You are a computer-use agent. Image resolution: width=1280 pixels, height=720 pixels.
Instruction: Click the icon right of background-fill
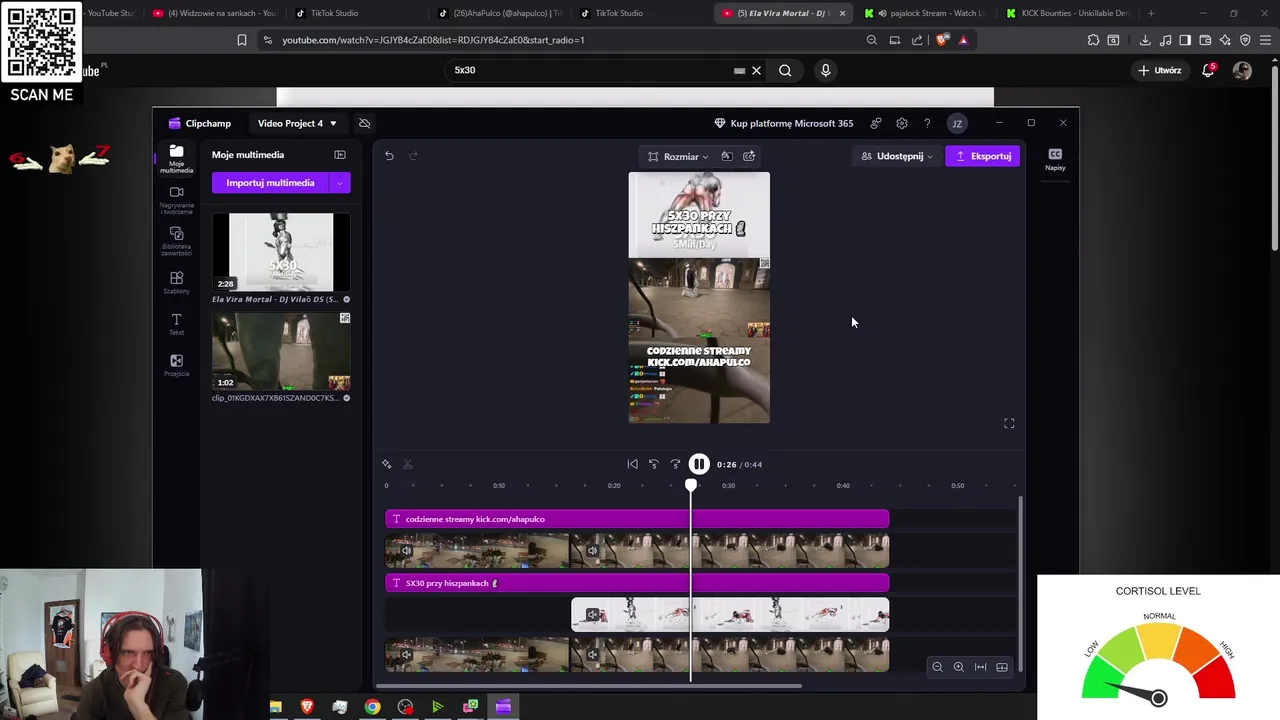749,156
